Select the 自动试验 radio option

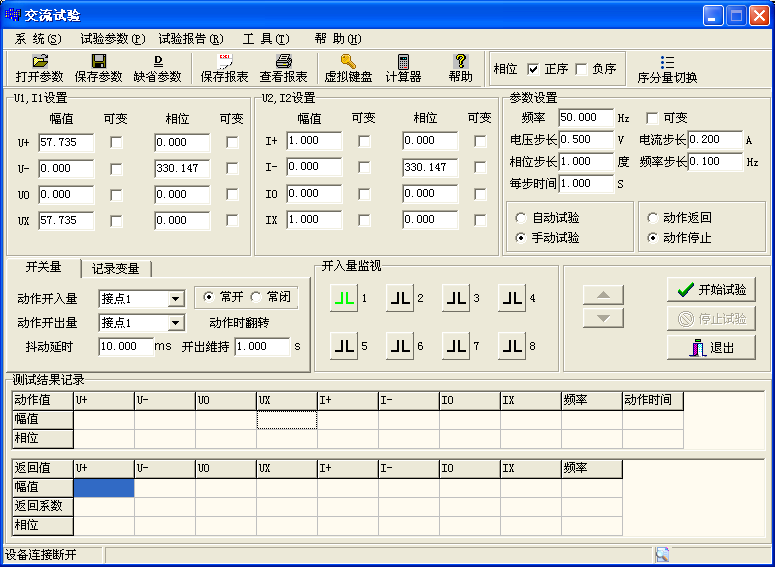point(521,217)
